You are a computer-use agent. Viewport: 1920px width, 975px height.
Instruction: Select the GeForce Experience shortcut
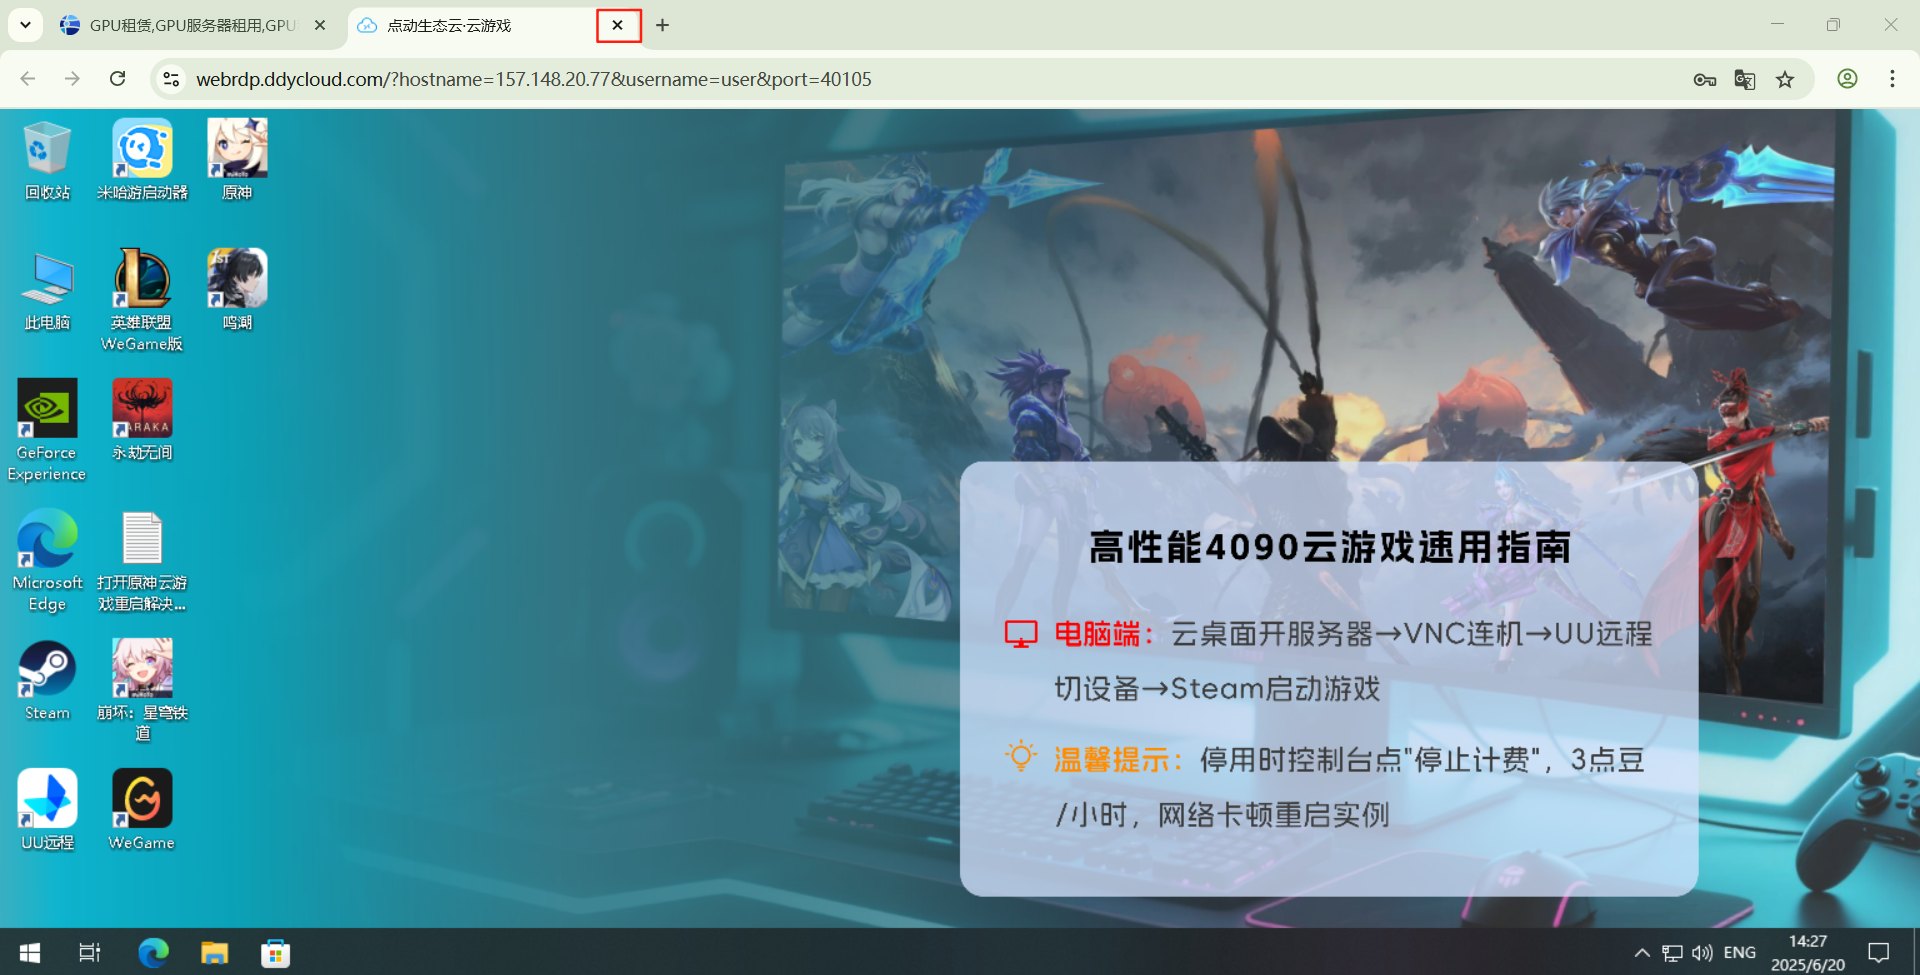[x=47, y=430]
